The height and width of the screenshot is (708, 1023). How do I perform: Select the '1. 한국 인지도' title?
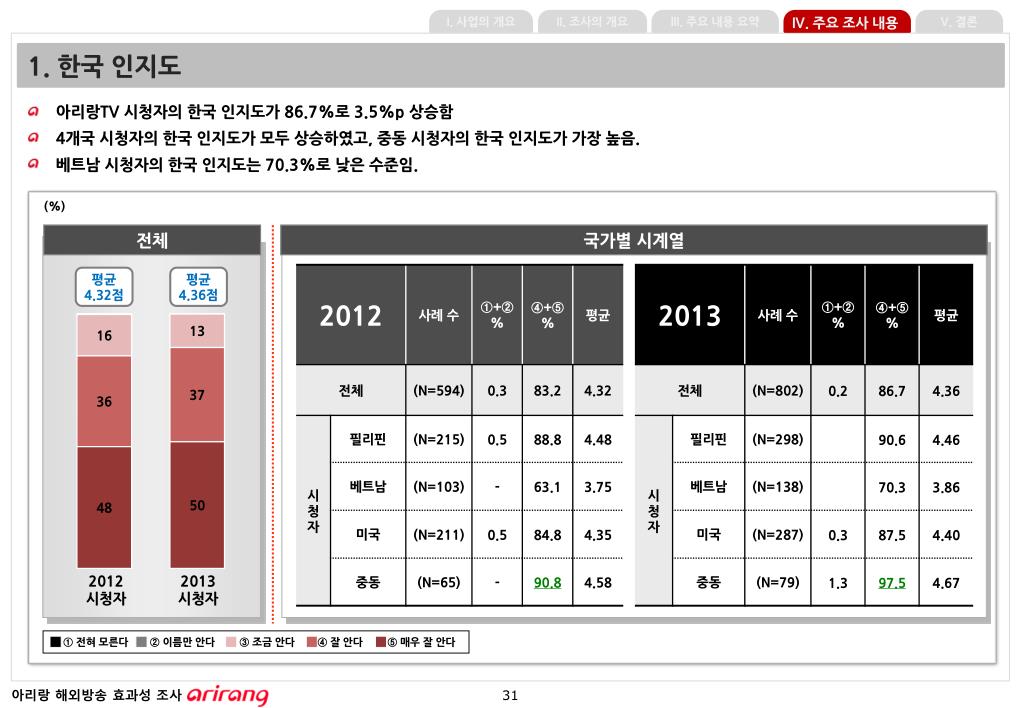[104, 66]
